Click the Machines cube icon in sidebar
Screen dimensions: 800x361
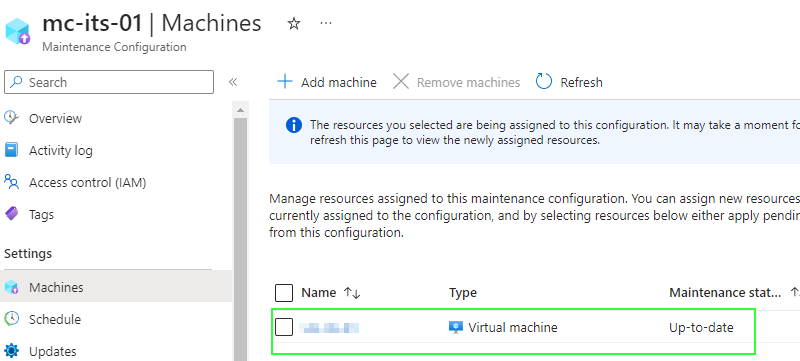12,287
